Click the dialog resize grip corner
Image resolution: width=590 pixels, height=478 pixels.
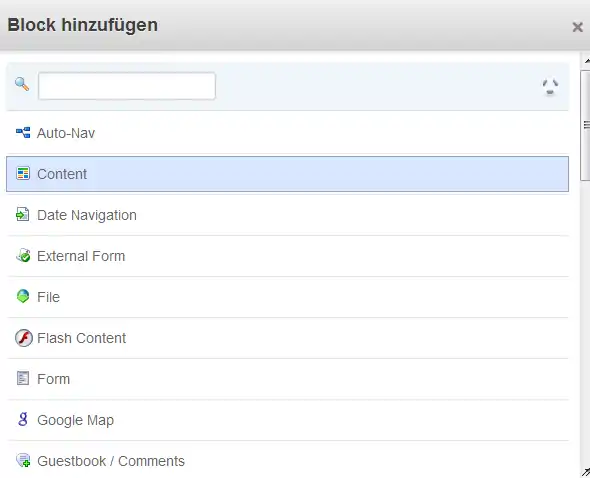(585, 472)
